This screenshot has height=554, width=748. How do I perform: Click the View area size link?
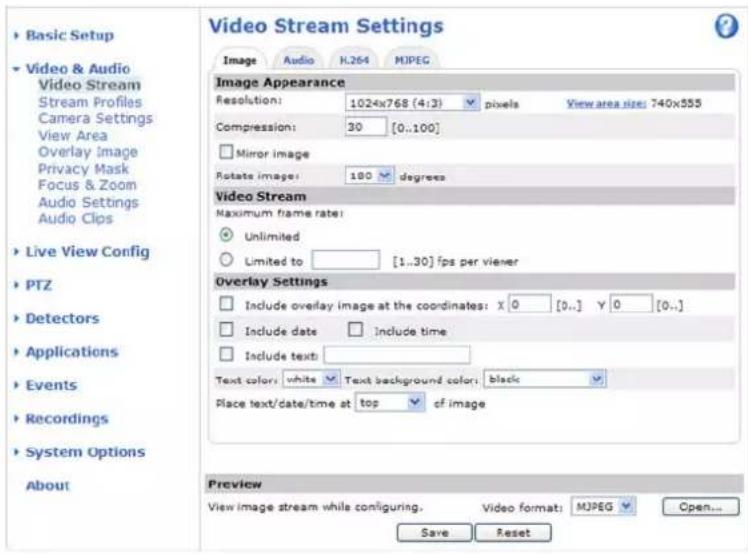point(606,104)
